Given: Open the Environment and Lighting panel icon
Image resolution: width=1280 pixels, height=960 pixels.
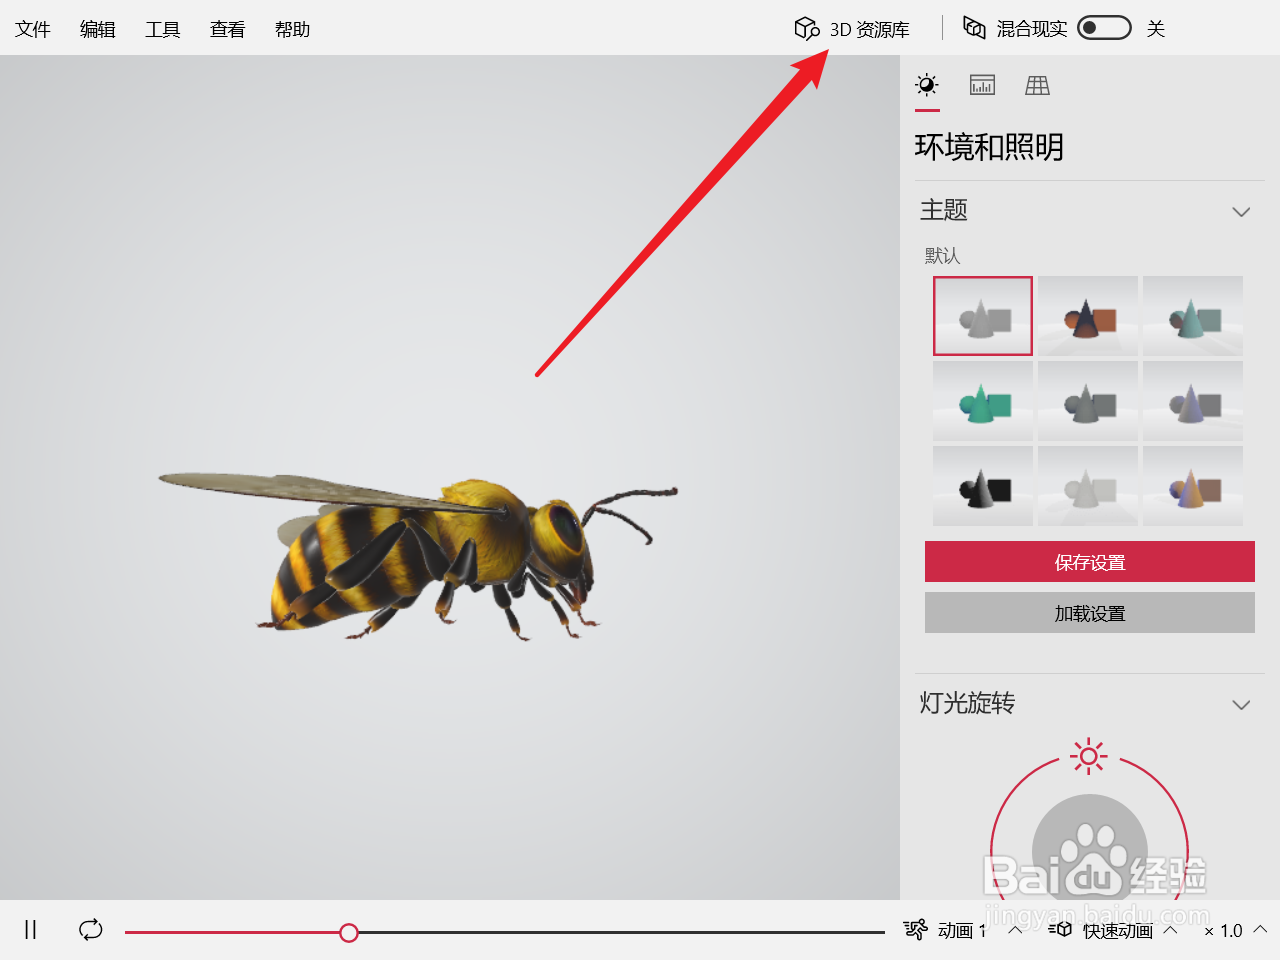Looking at the screenshot, I should pos(927,85).
